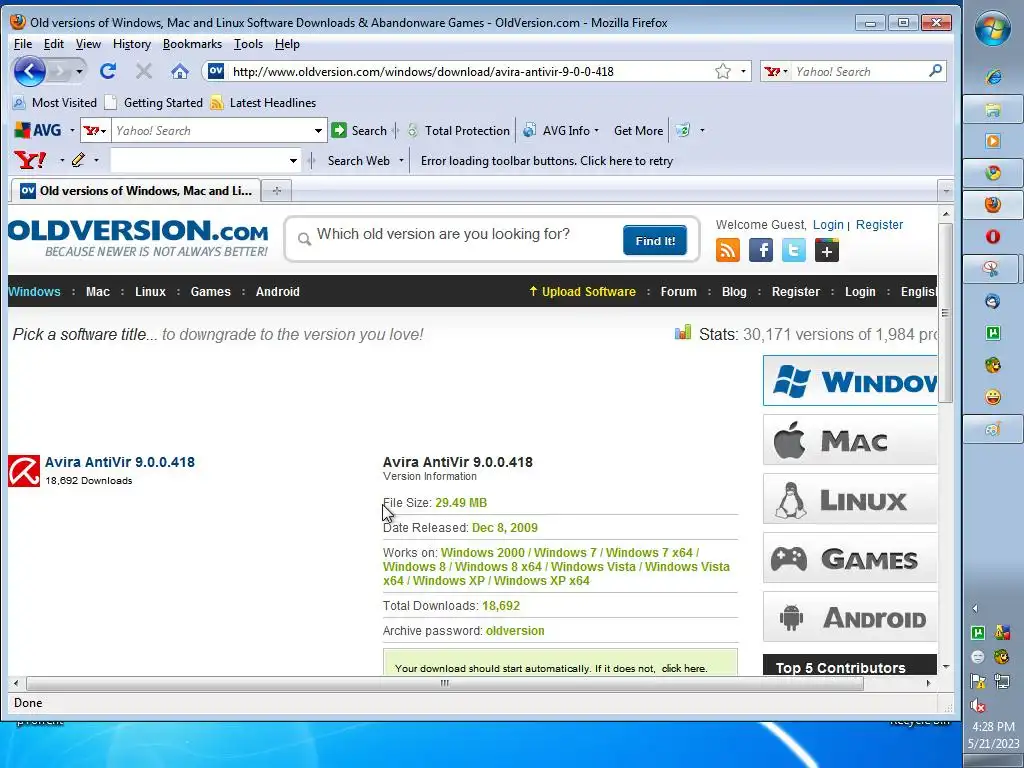Click the Avira AntiVir red logo

24,471
